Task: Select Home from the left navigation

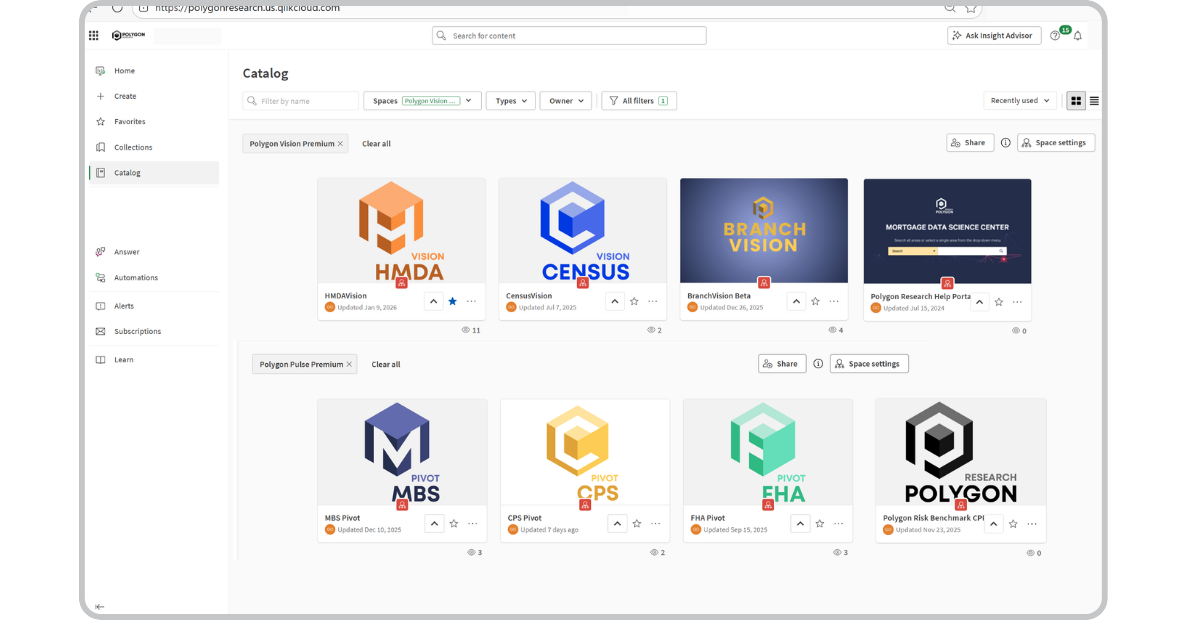Action: tap(124, 70)
